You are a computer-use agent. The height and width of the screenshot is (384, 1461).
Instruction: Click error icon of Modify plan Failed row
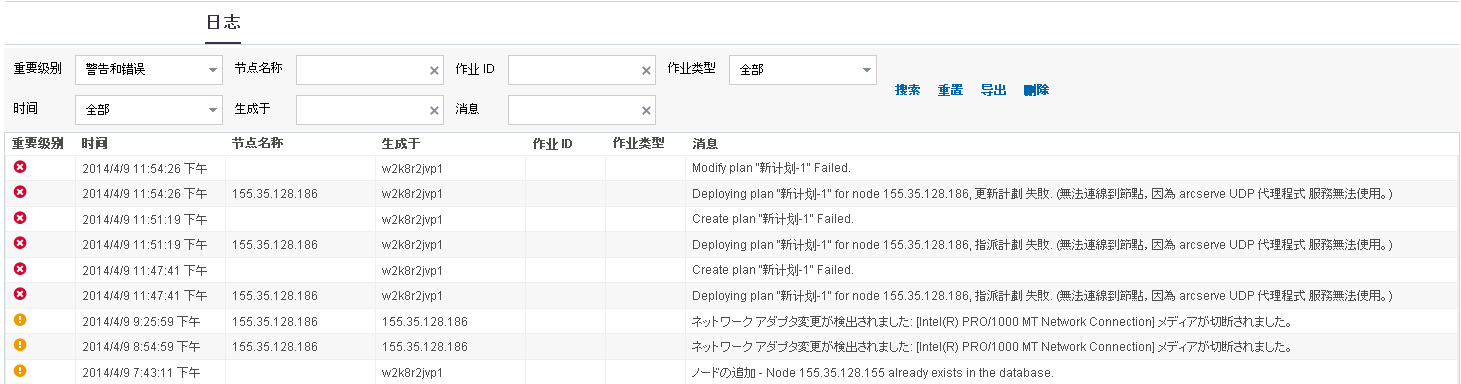click(x=20, y=167)
